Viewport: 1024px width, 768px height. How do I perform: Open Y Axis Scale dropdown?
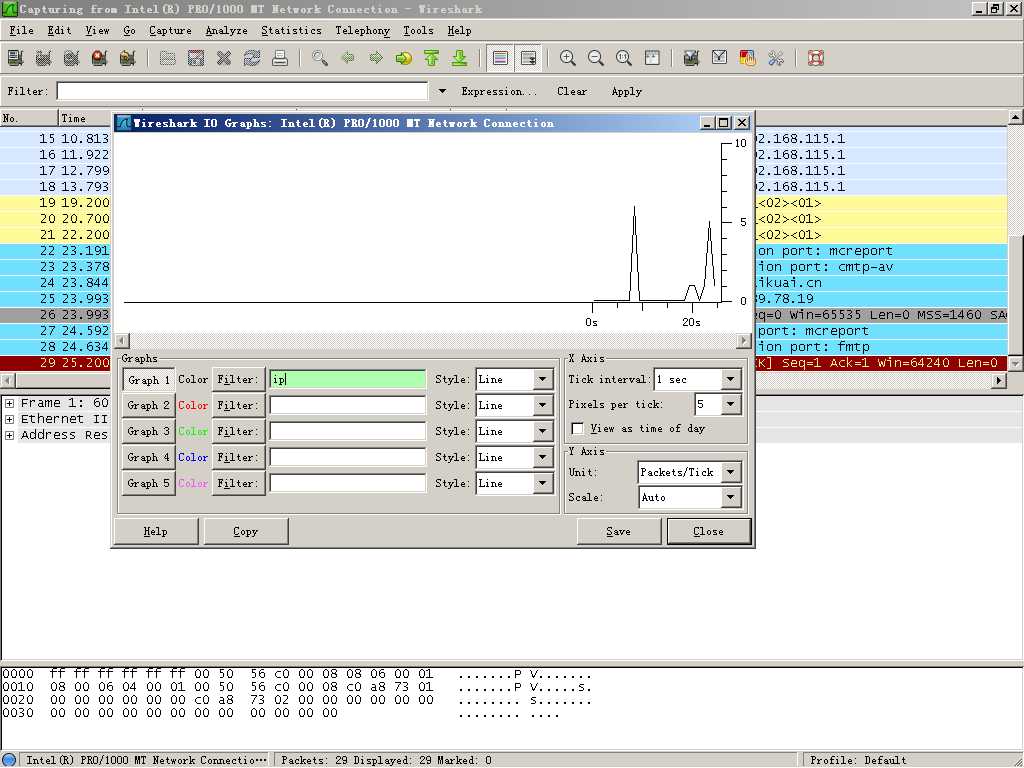731,498
